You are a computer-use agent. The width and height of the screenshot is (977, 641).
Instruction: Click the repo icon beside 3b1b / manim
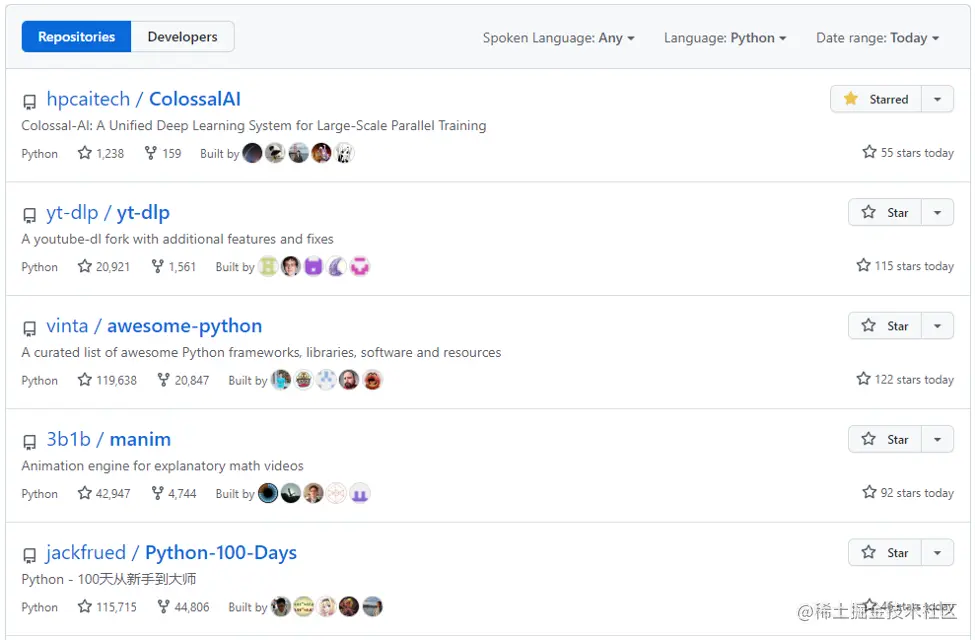coord(29,442)
